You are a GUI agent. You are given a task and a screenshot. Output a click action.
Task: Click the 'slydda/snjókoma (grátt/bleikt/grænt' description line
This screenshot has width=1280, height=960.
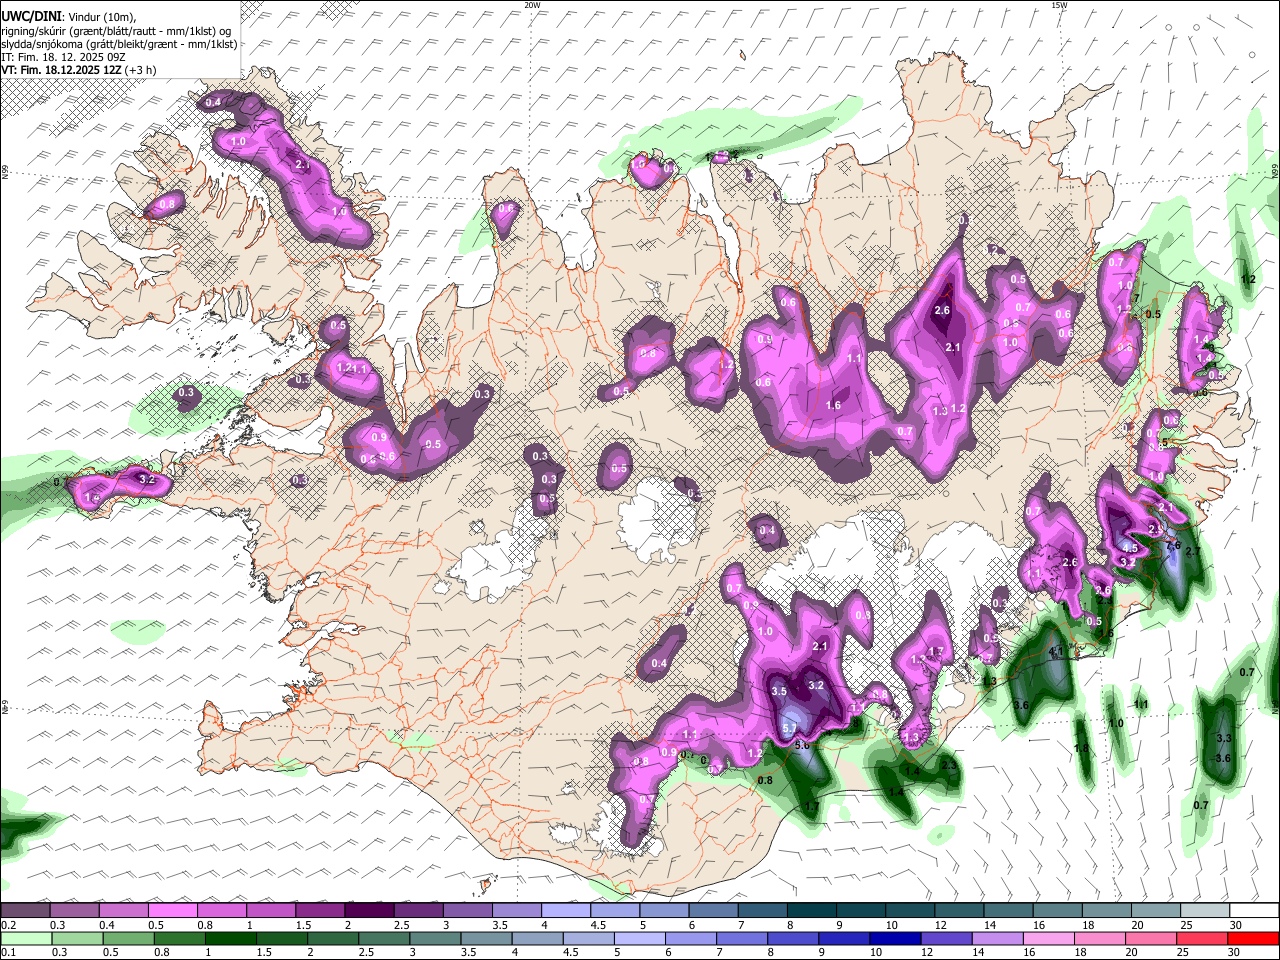[x=119, y=43]
